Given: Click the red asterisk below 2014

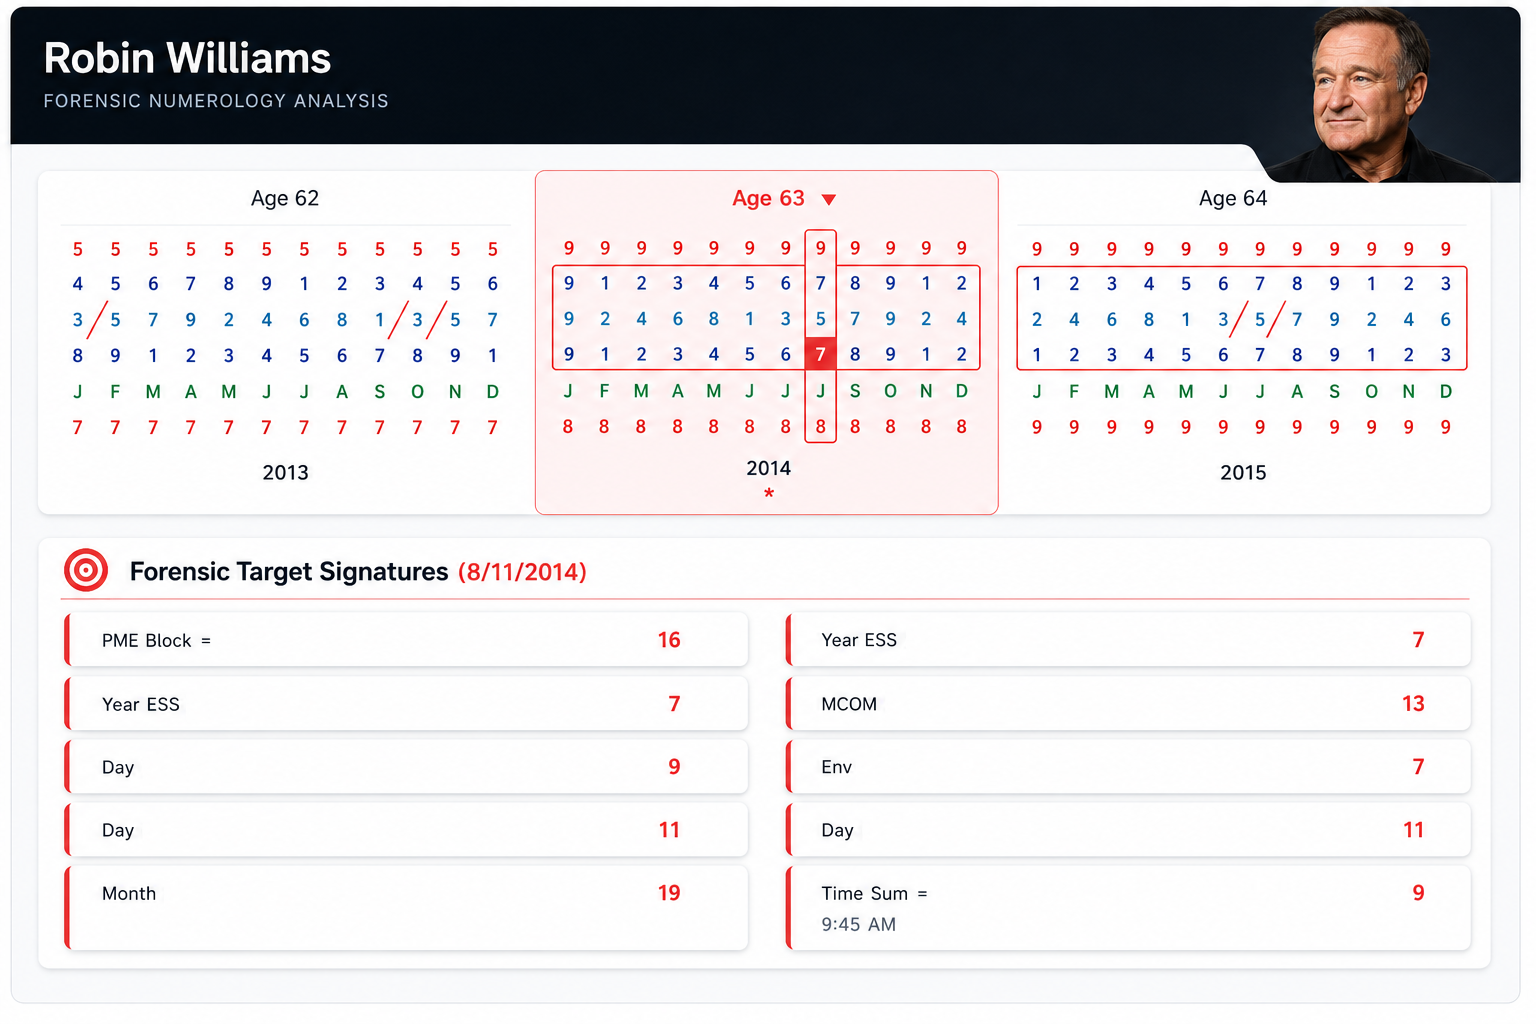Looking at the screenshot, I should pyautogui.click(x=768, y=494).
